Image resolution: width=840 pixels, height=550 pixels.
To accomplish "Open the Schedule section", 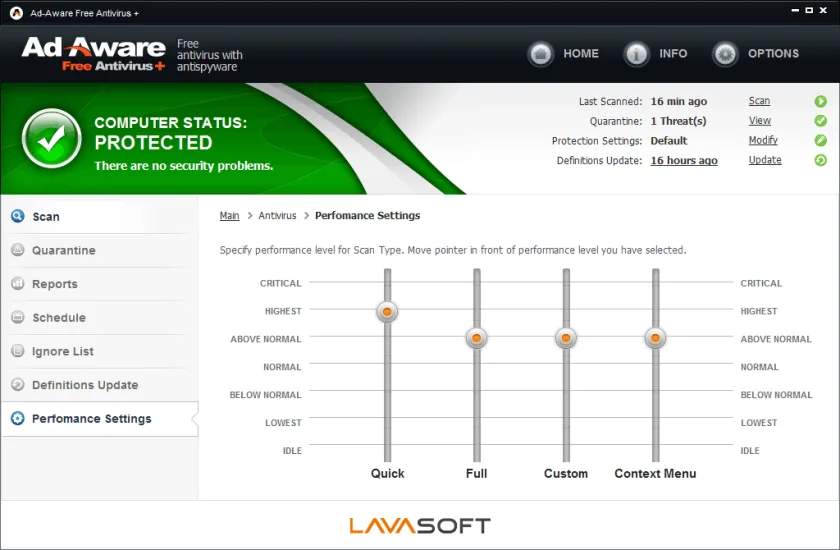I will coord(100,318).
